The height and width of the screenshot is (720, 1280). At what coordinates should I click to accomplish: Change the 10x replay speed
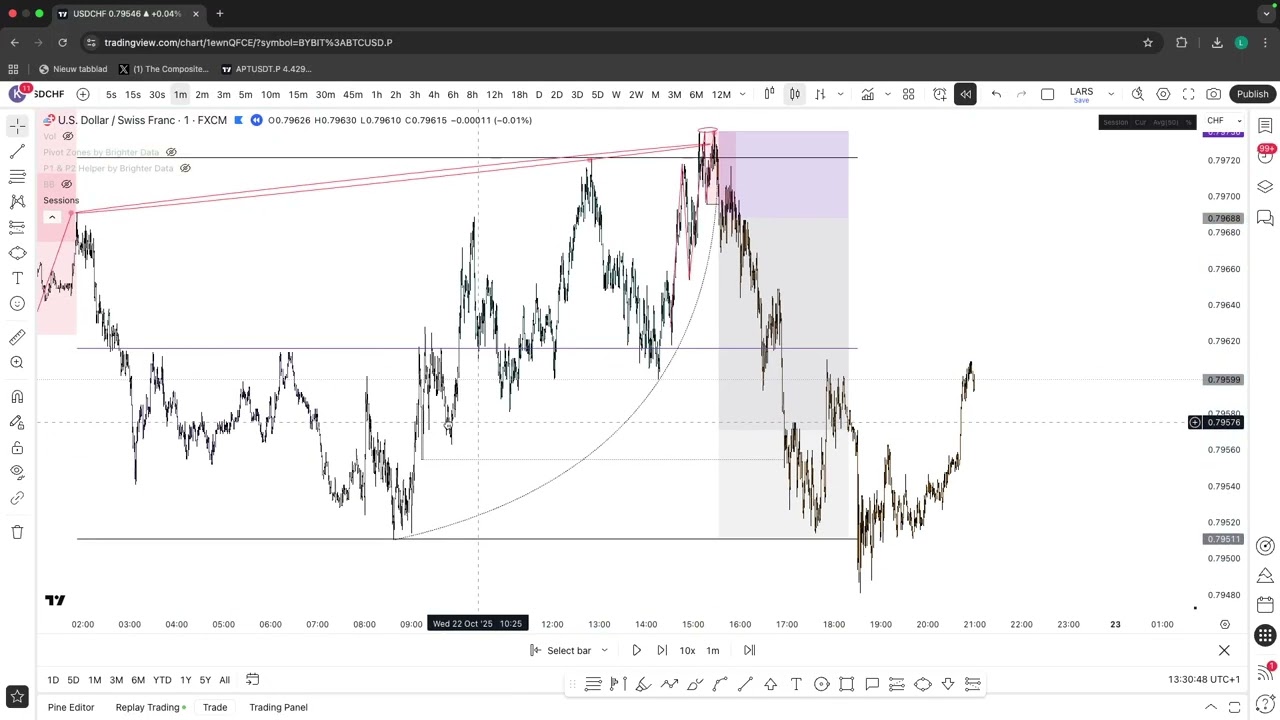687,650
